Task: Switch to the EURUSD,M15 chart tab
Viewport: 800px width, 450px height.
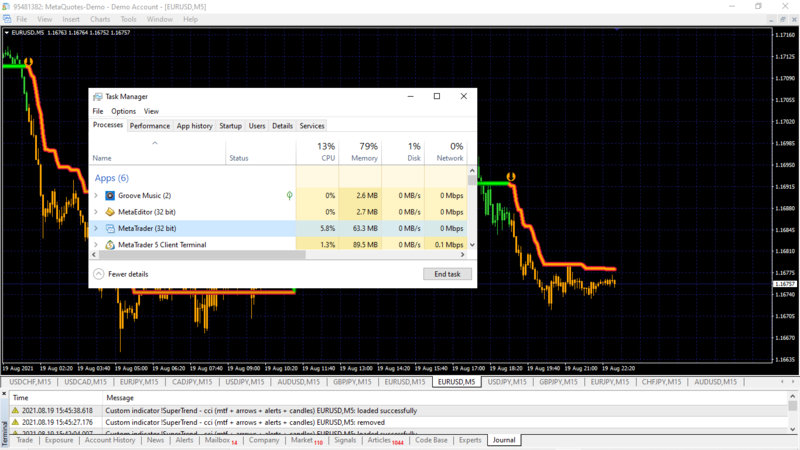Action: coord(405,382)
